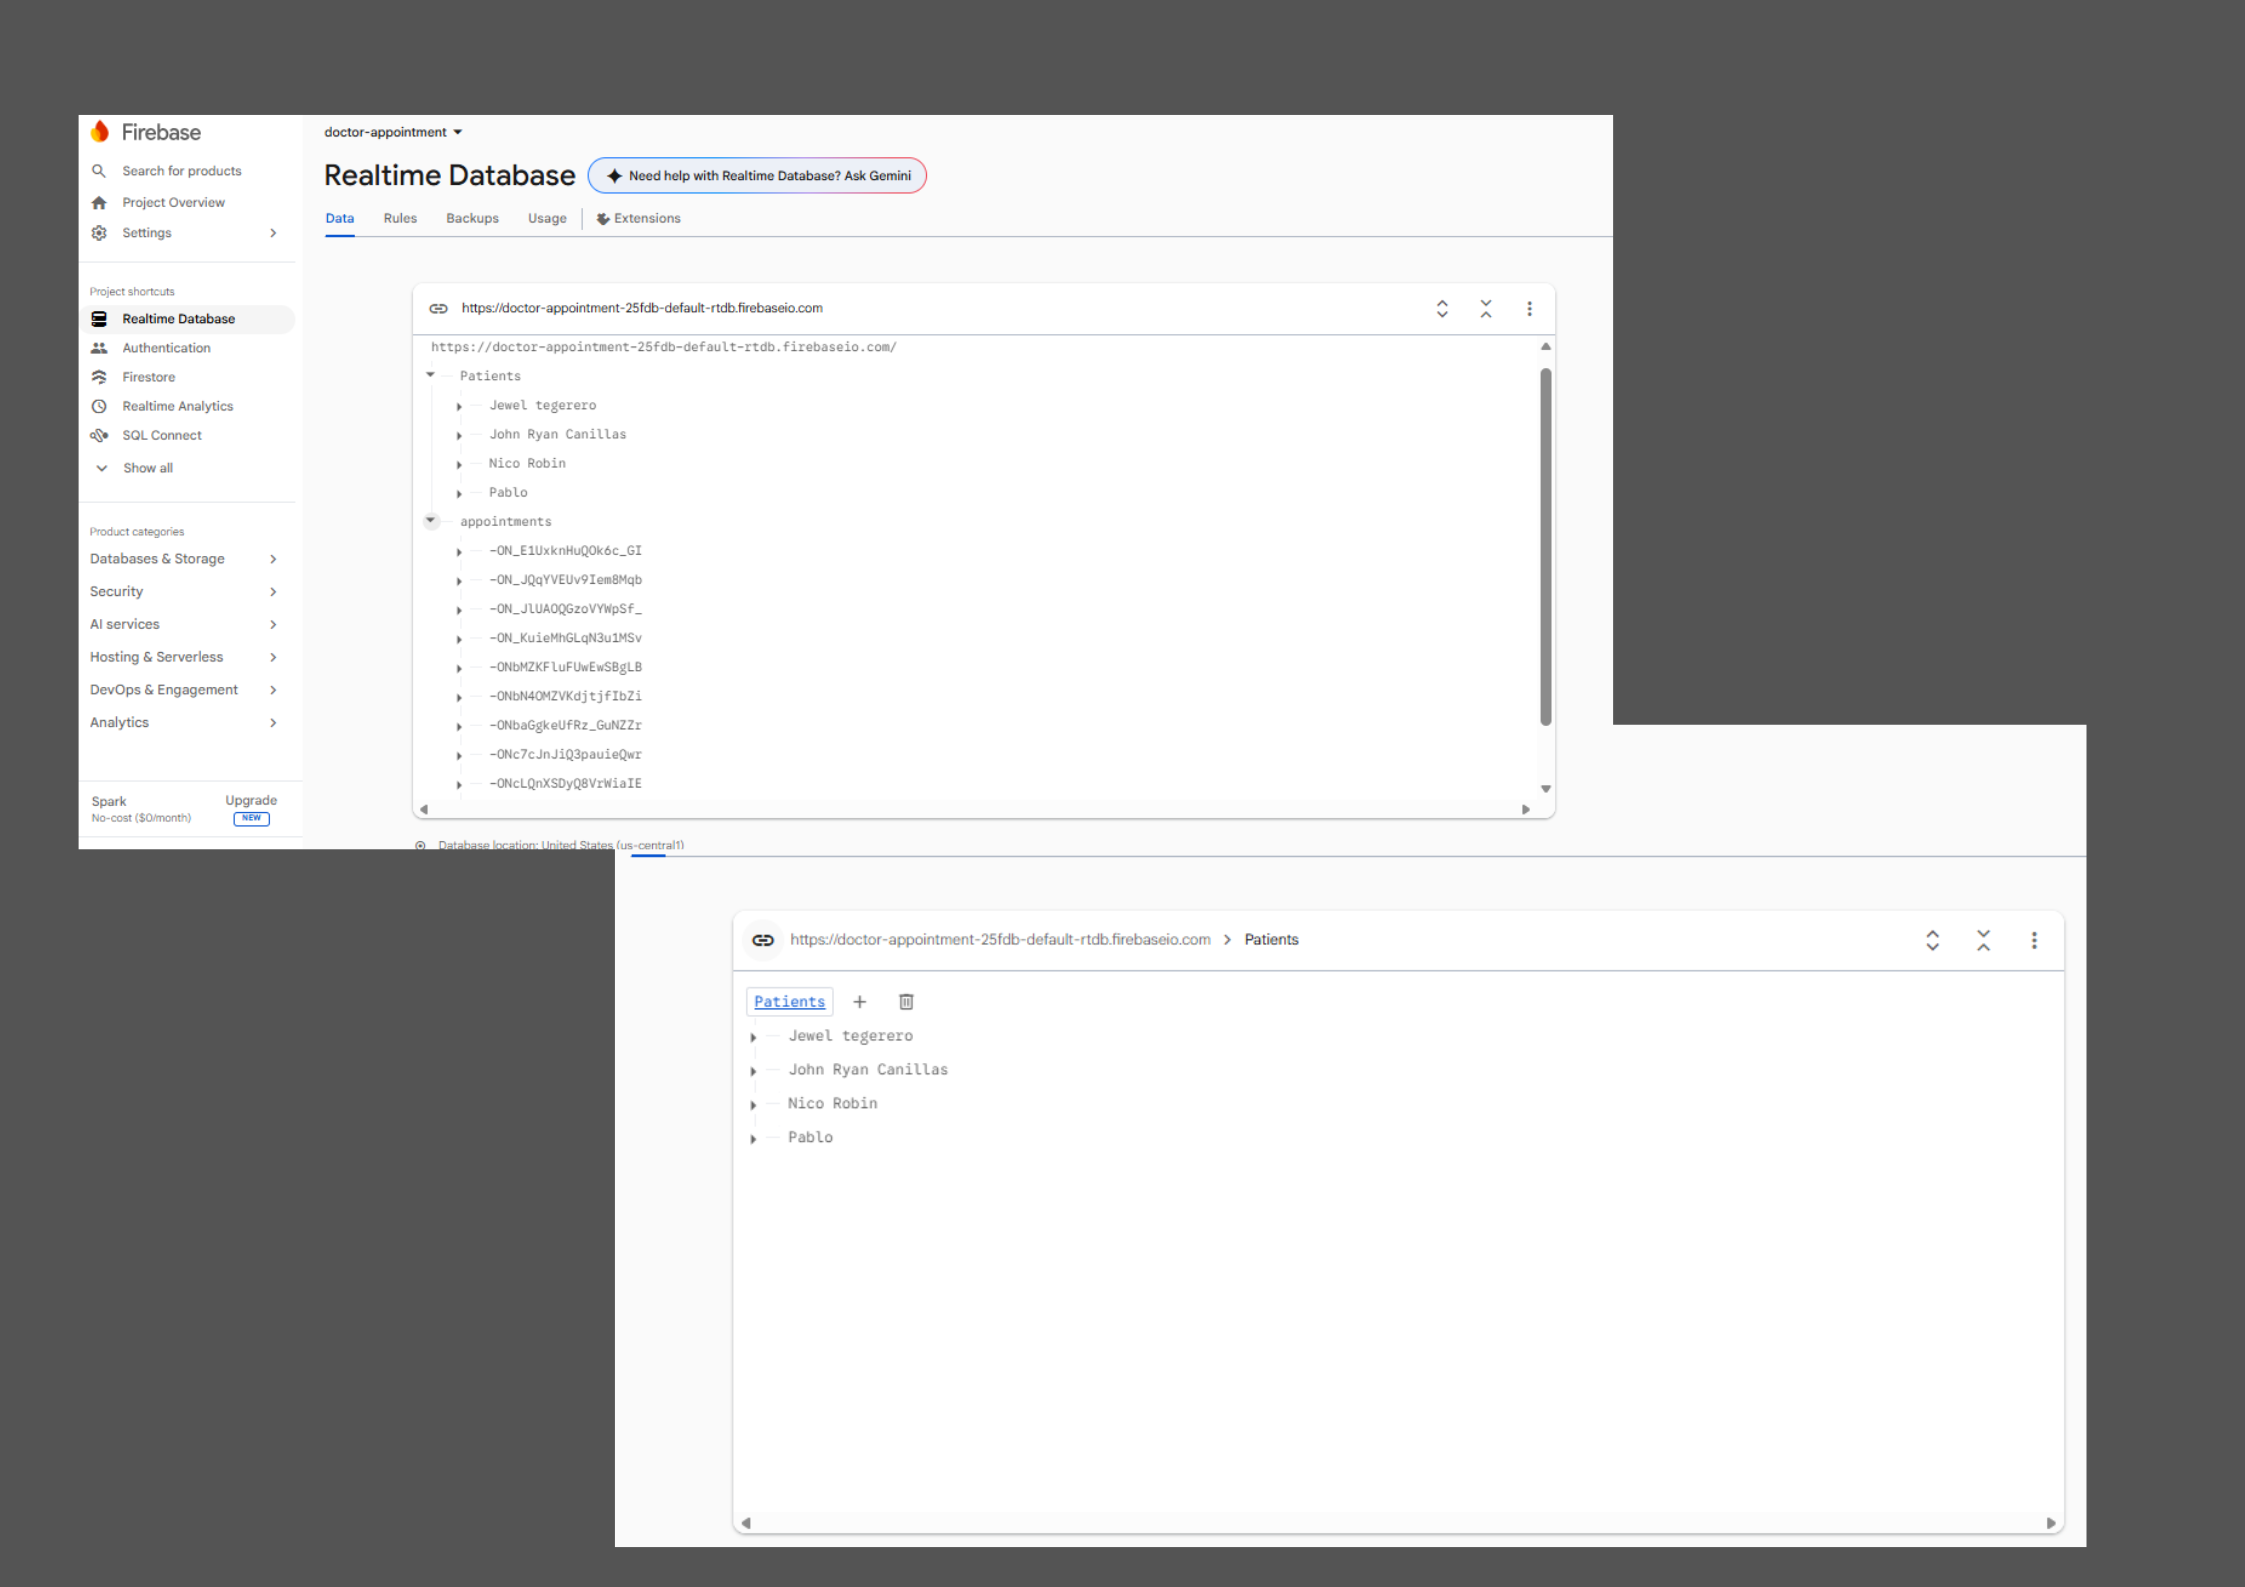2245x1587 pixels.
Task: Click Collapse all icon in Patients breadcrumb panel
Action: click(1984, 940)
